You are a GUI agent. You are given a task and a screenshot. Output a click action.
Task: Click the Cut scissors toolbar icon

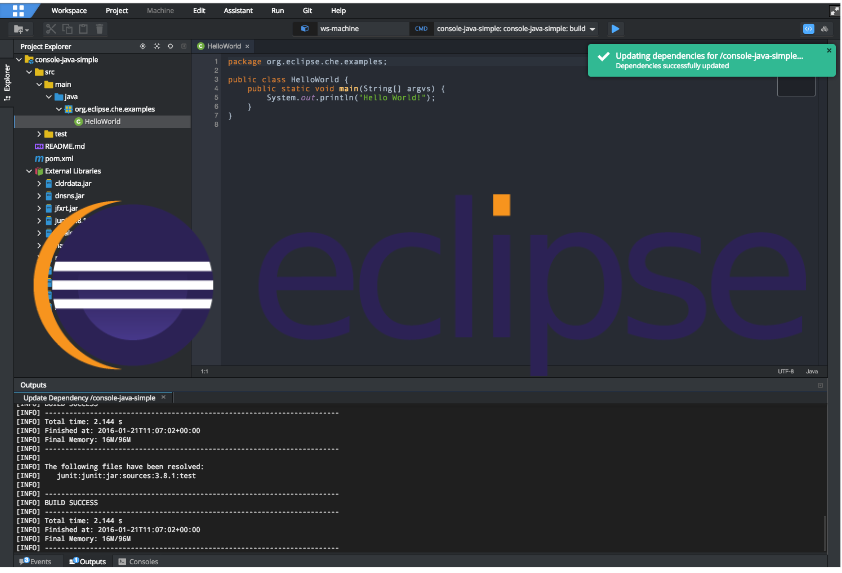coord(51,29)
